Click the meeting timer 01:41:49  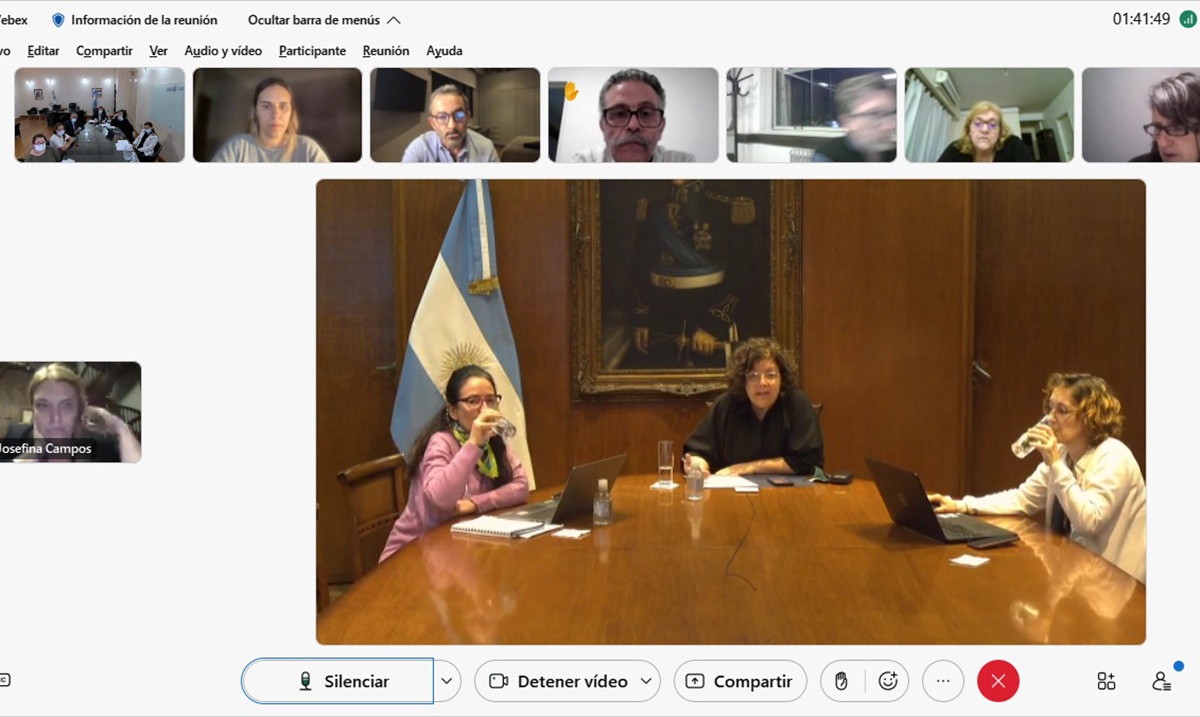(1141, 19)
